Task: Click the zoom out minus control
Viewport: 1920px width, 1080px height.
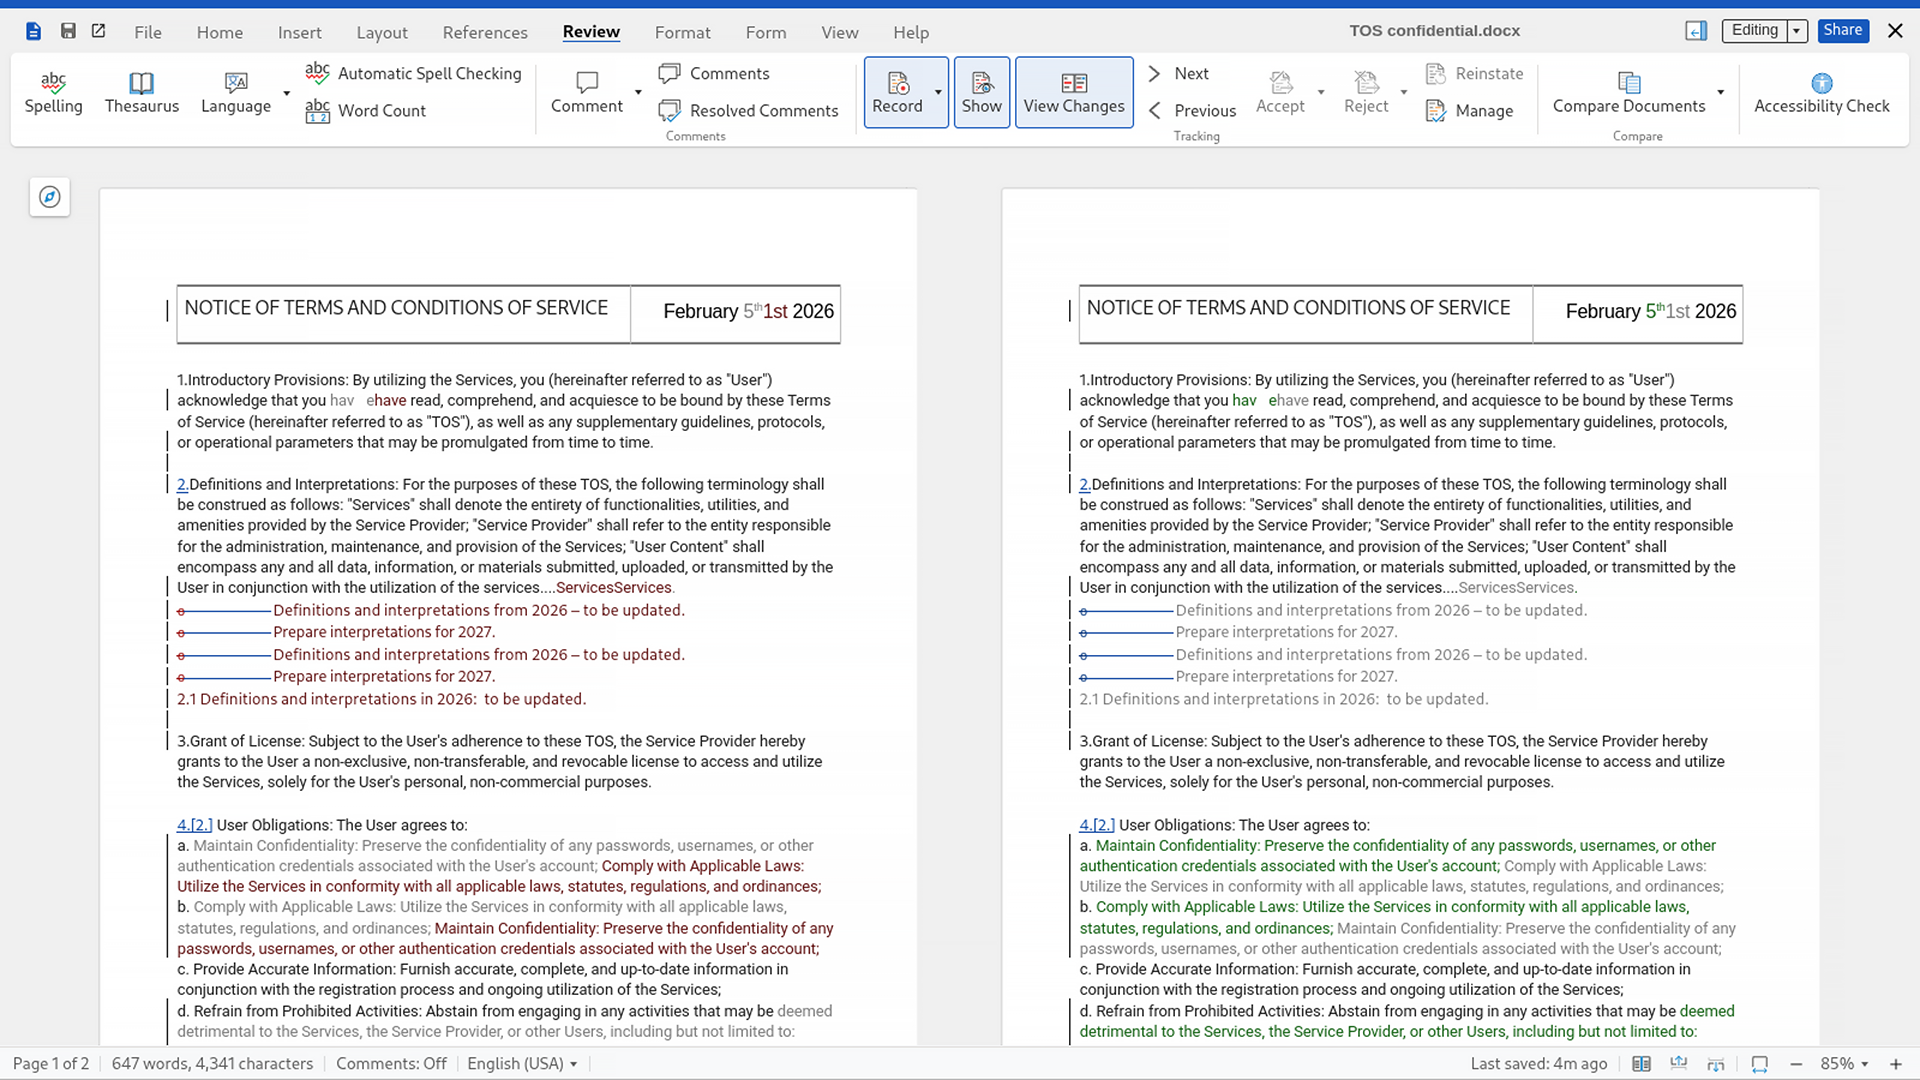Action: point(1796,1064)
